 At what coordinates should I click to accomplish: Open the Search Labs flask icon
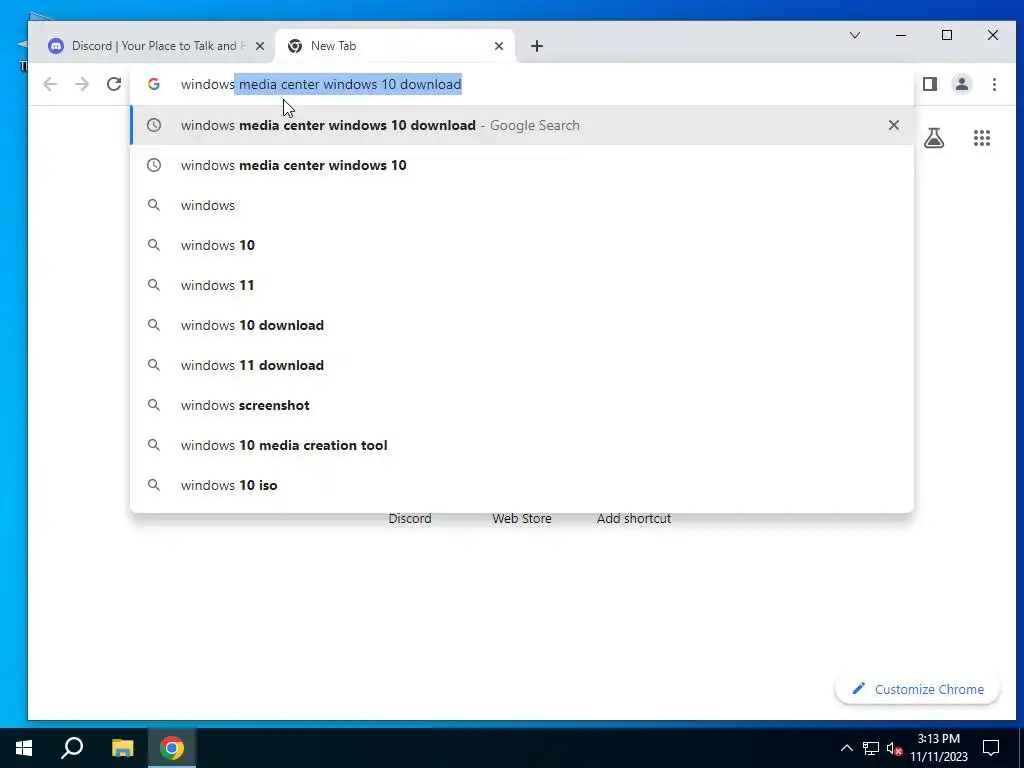click(x=934, y=138)
